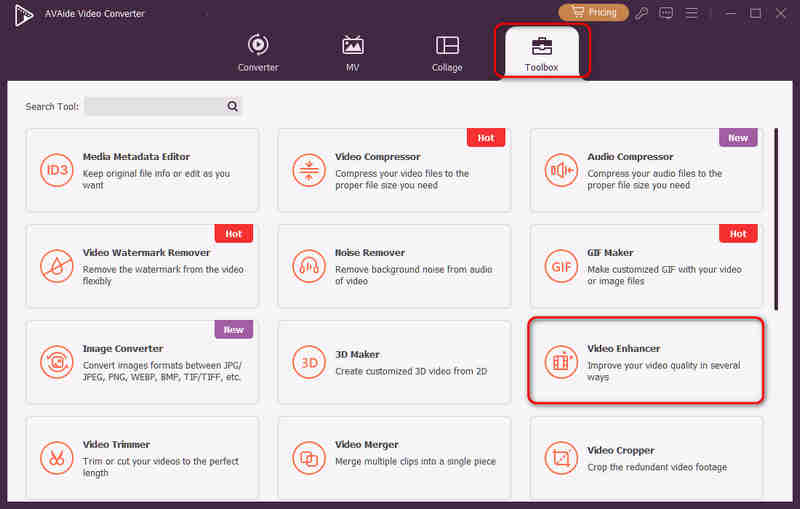Viewport: 800px width, 509px height.
Task: Switch to the Collage tab
Action: (447, 53)
